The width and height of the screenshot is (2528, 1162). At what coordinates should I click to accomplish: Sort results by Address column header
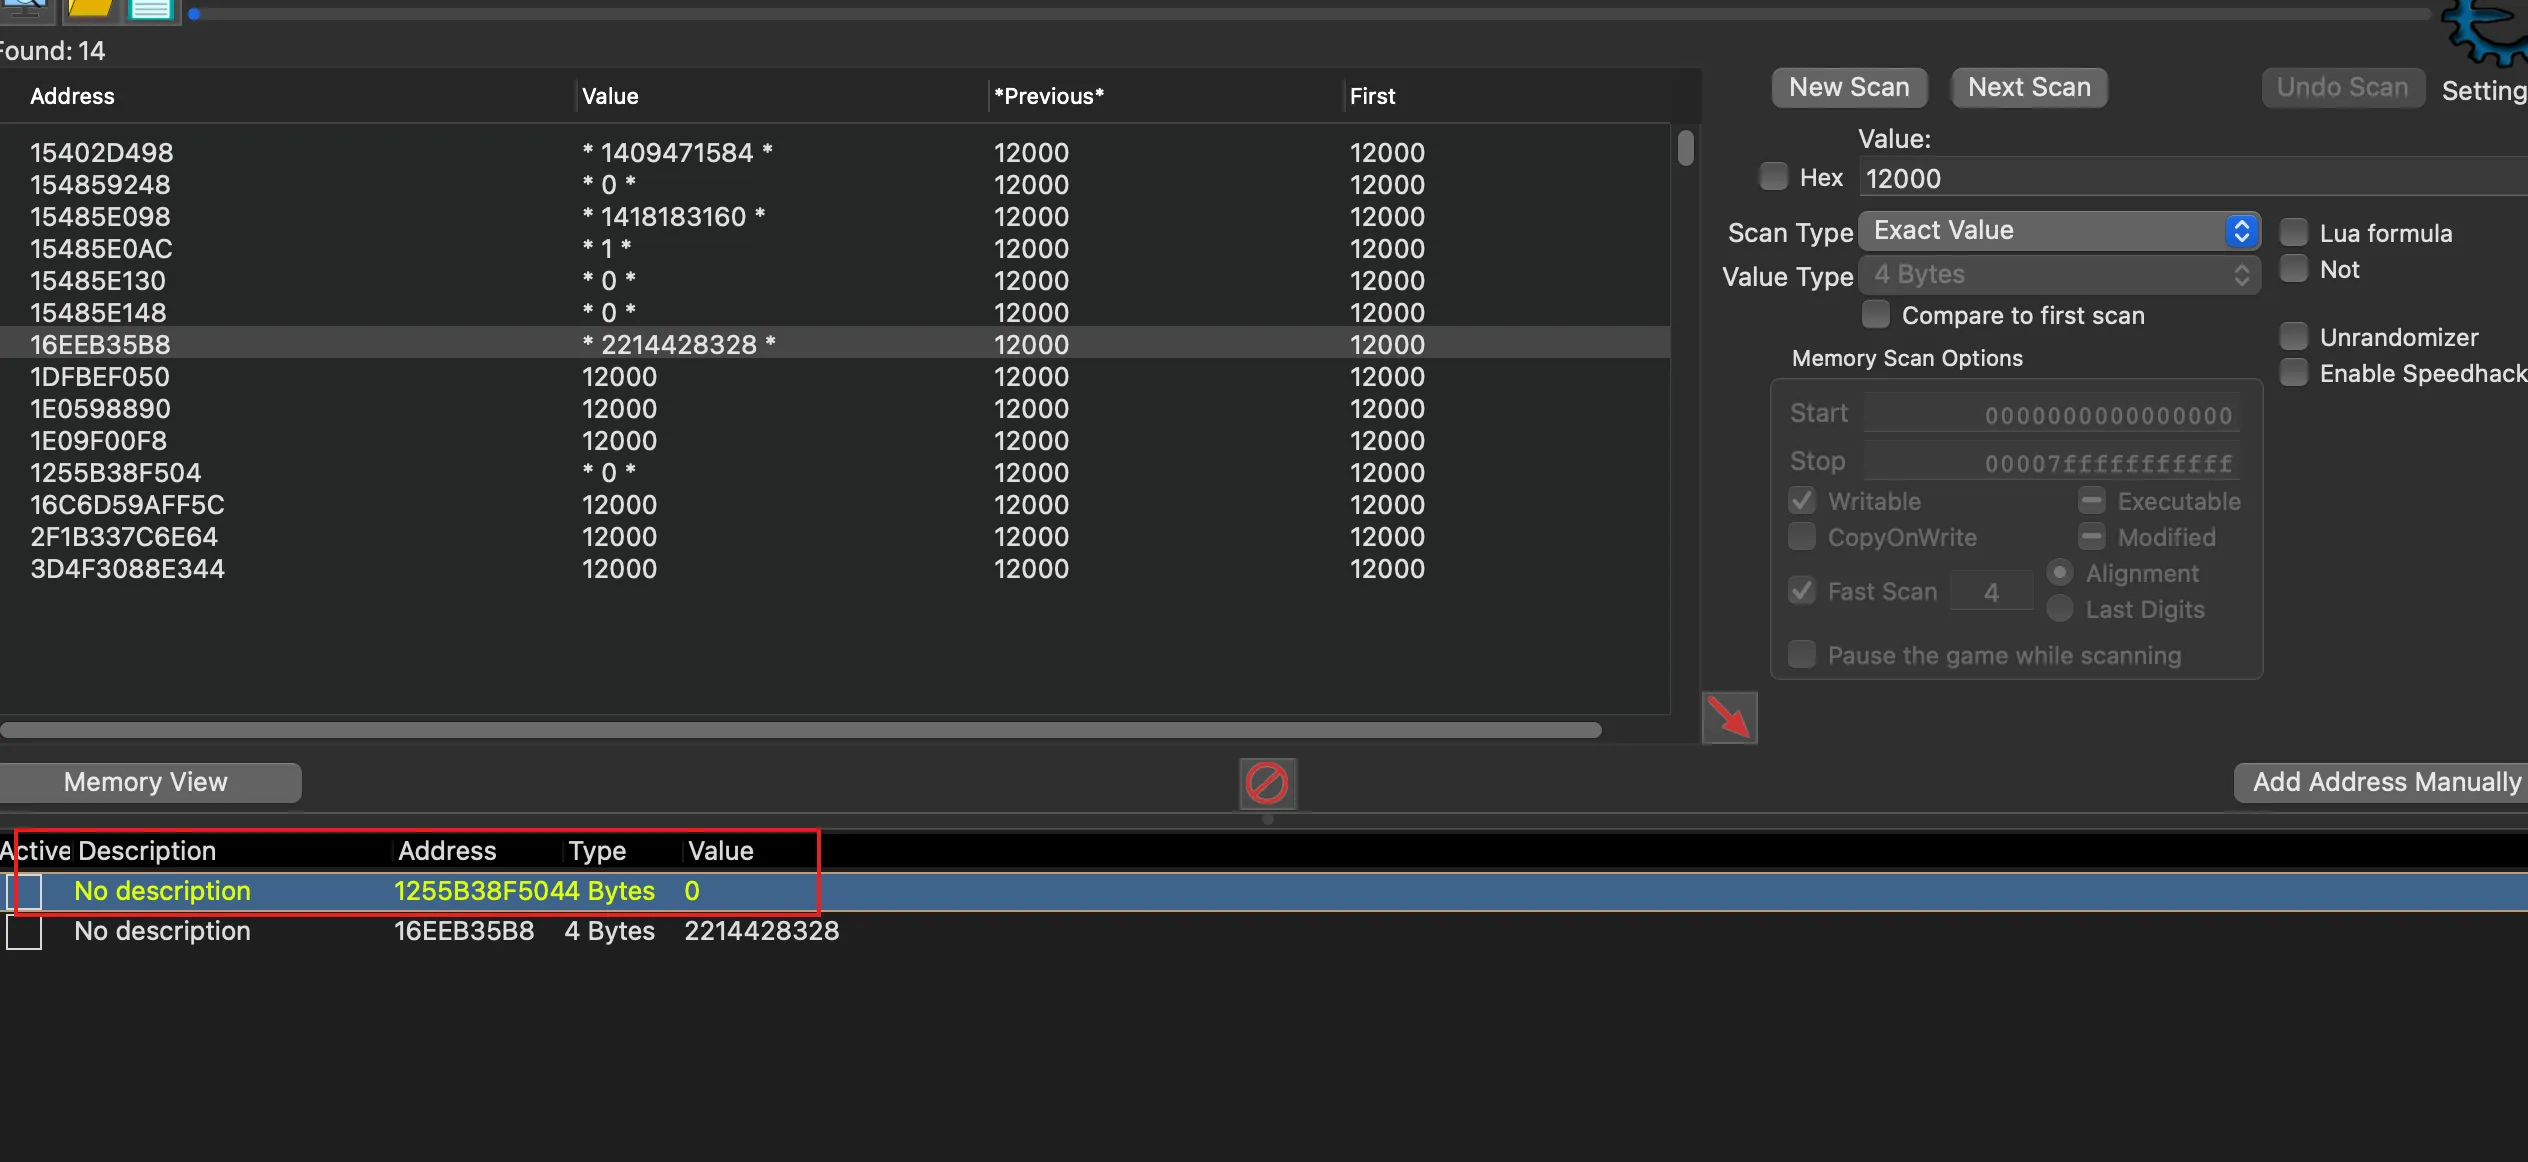click(x=72, y=96)
